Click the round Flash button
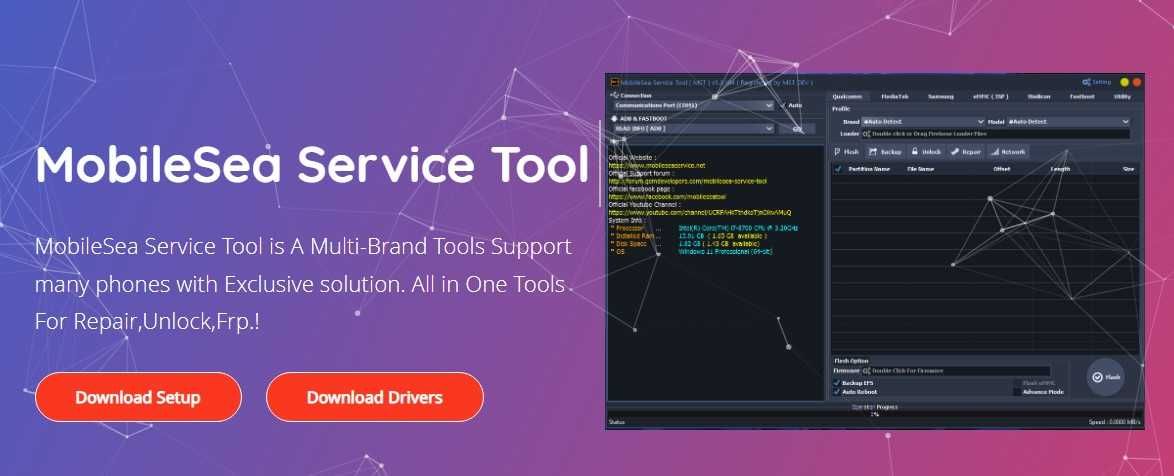 [x=1107, y=377]
